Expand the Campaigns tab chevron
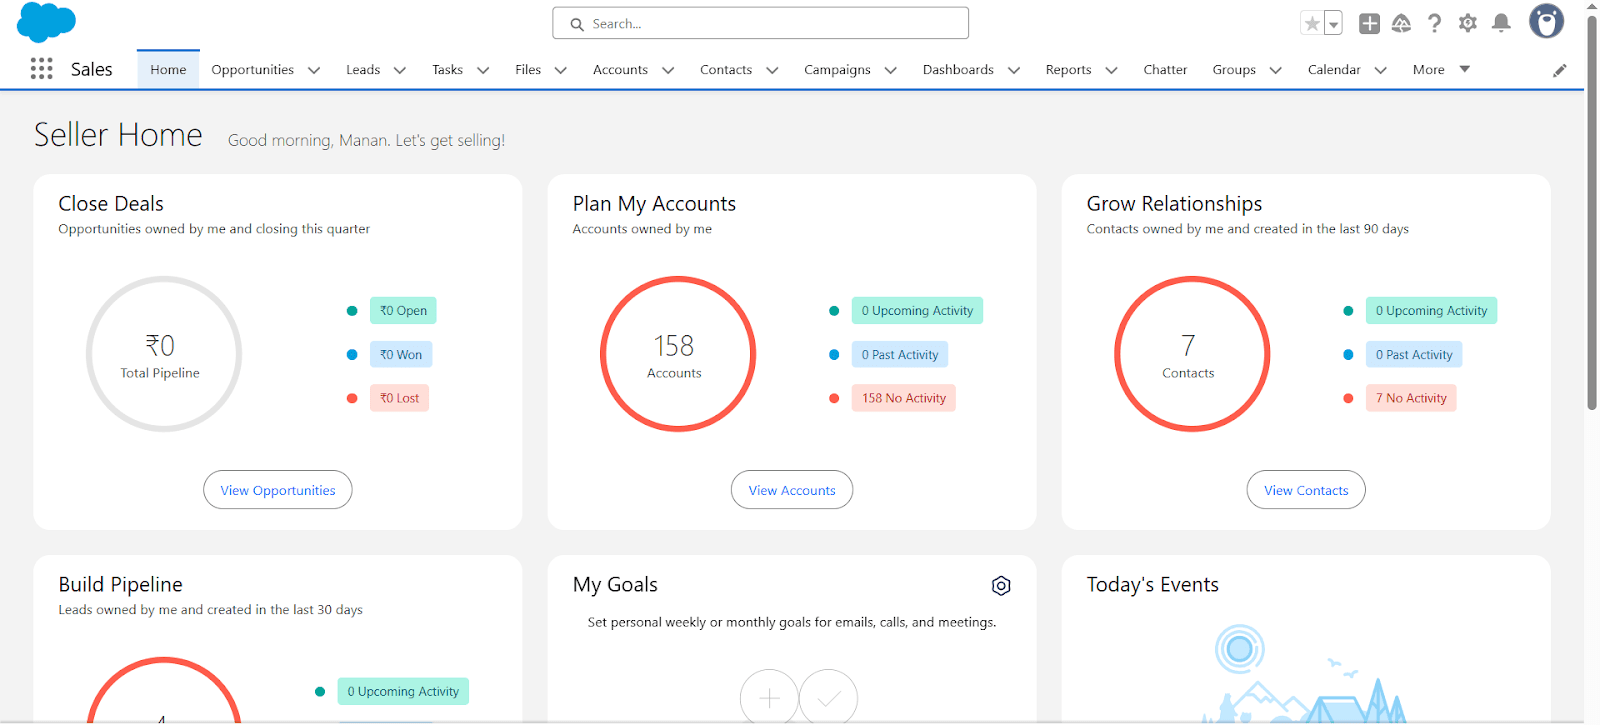The width and height of the screenshot is (1600, 725). pyautogui.click(x=891, y=70)
